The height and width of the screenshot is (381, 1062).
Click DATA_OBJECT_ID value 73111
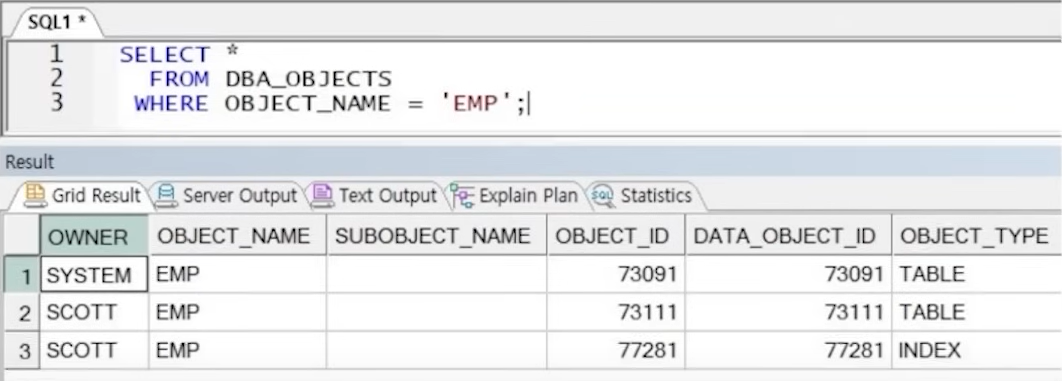(x=788, y=313)
